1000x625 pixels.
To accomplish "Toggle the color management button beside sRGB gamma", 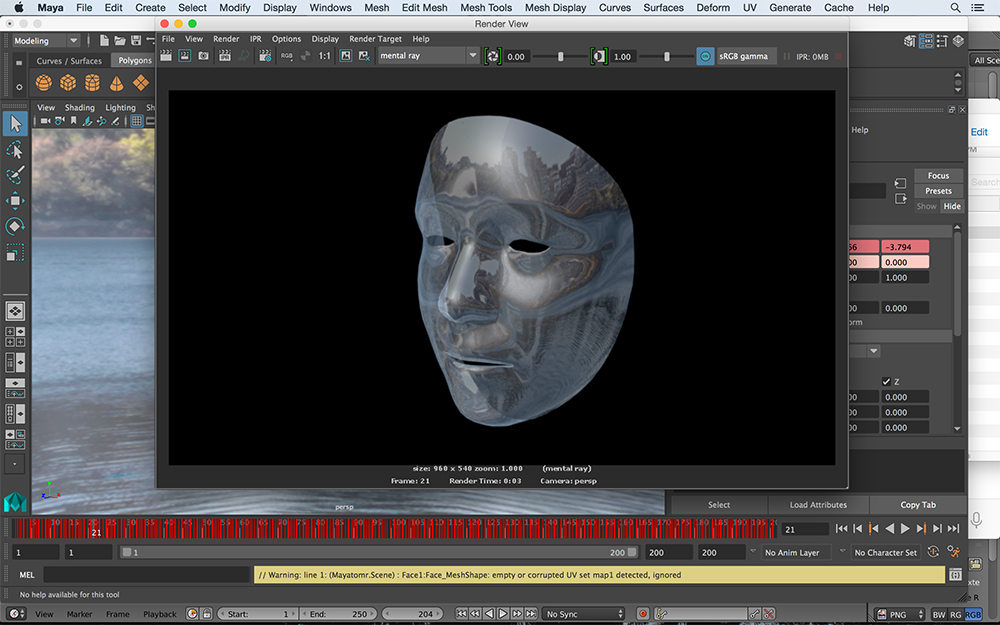I will point(705,56).
